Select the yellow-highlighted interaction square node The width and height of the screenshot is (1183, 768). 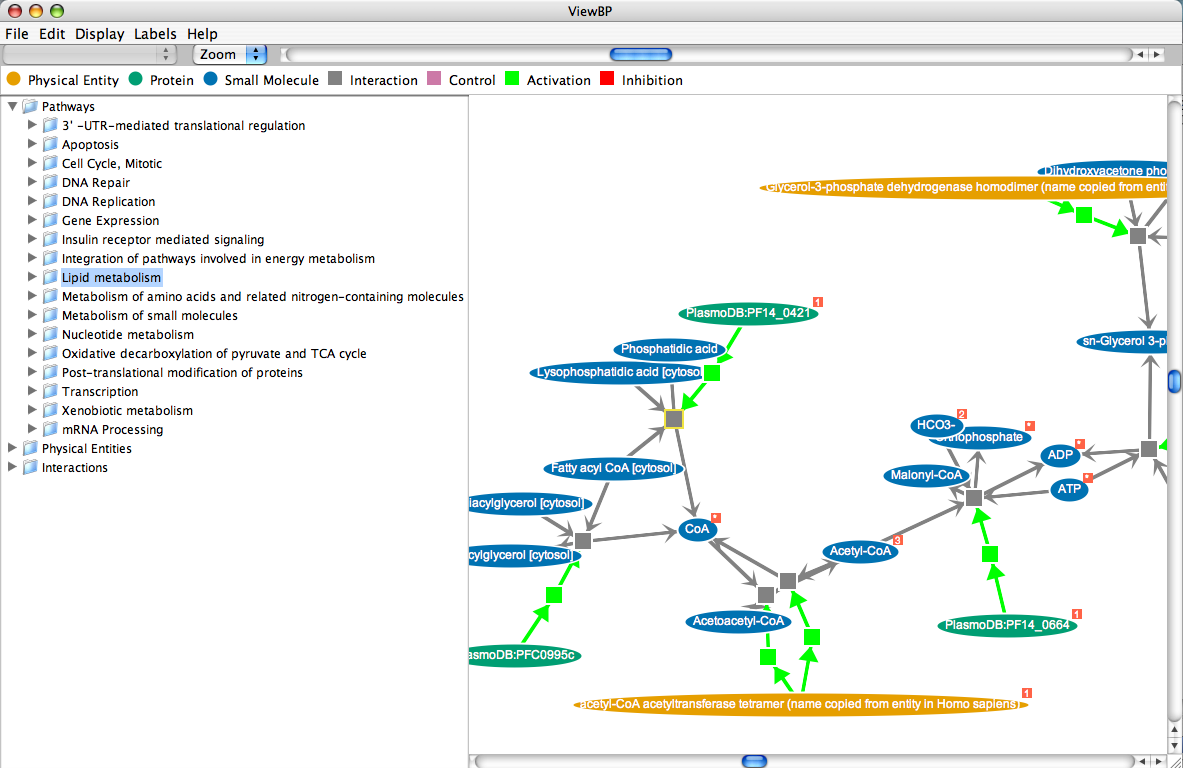click(674, 419)
